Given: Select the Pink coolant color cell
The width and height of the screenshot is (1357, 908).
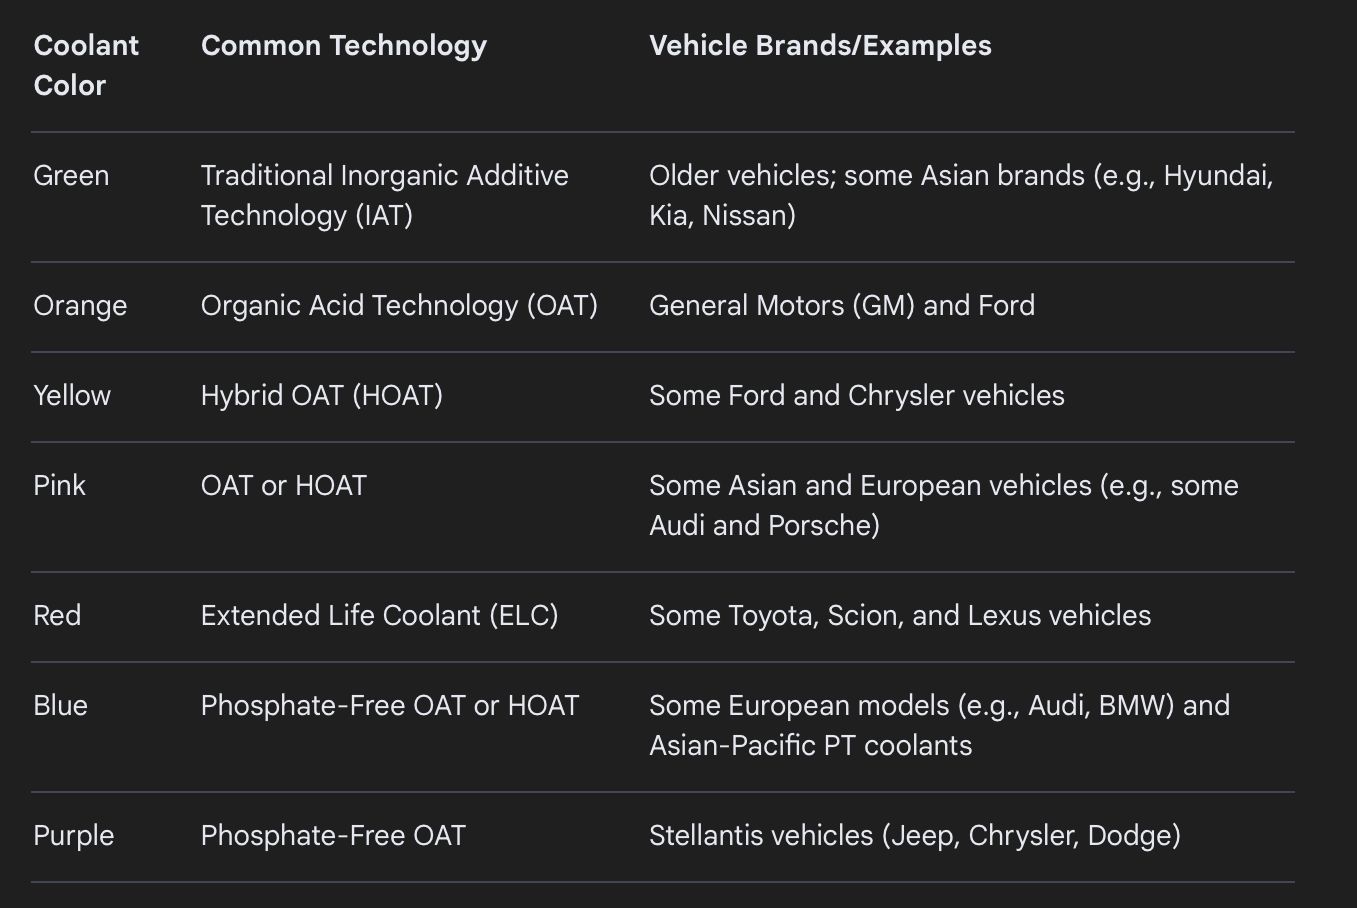Looking at the screenshot, I should 59,486.
